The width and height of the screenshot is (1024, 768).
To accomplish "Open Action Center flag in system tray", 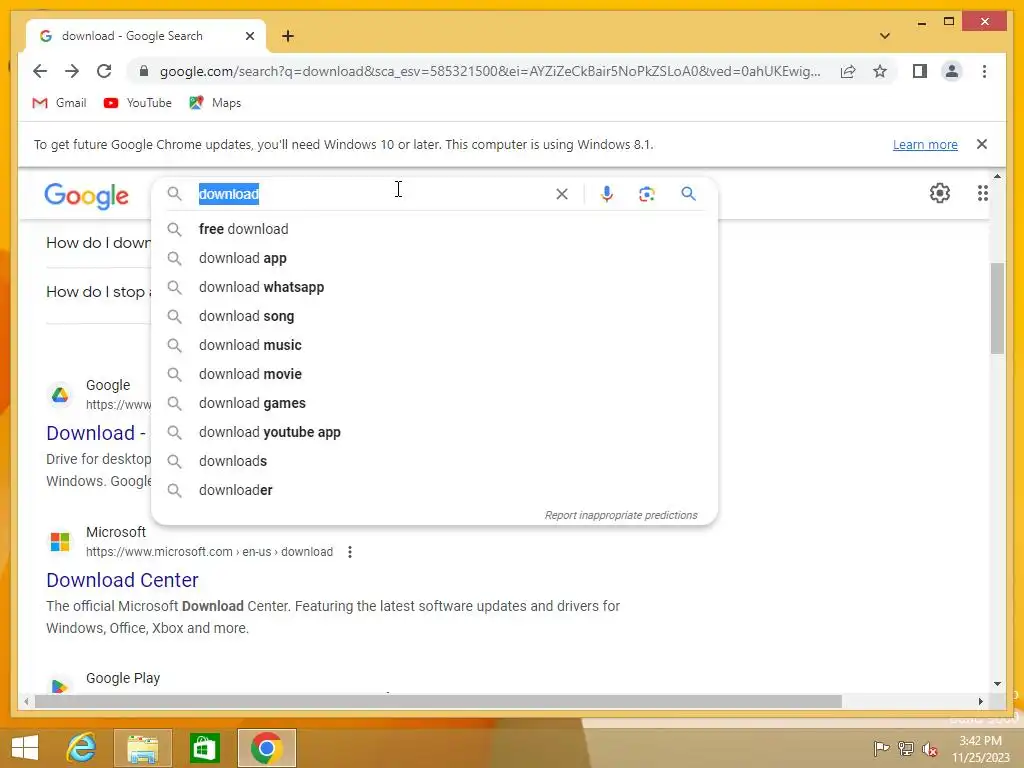I will [x=881, y=748].
